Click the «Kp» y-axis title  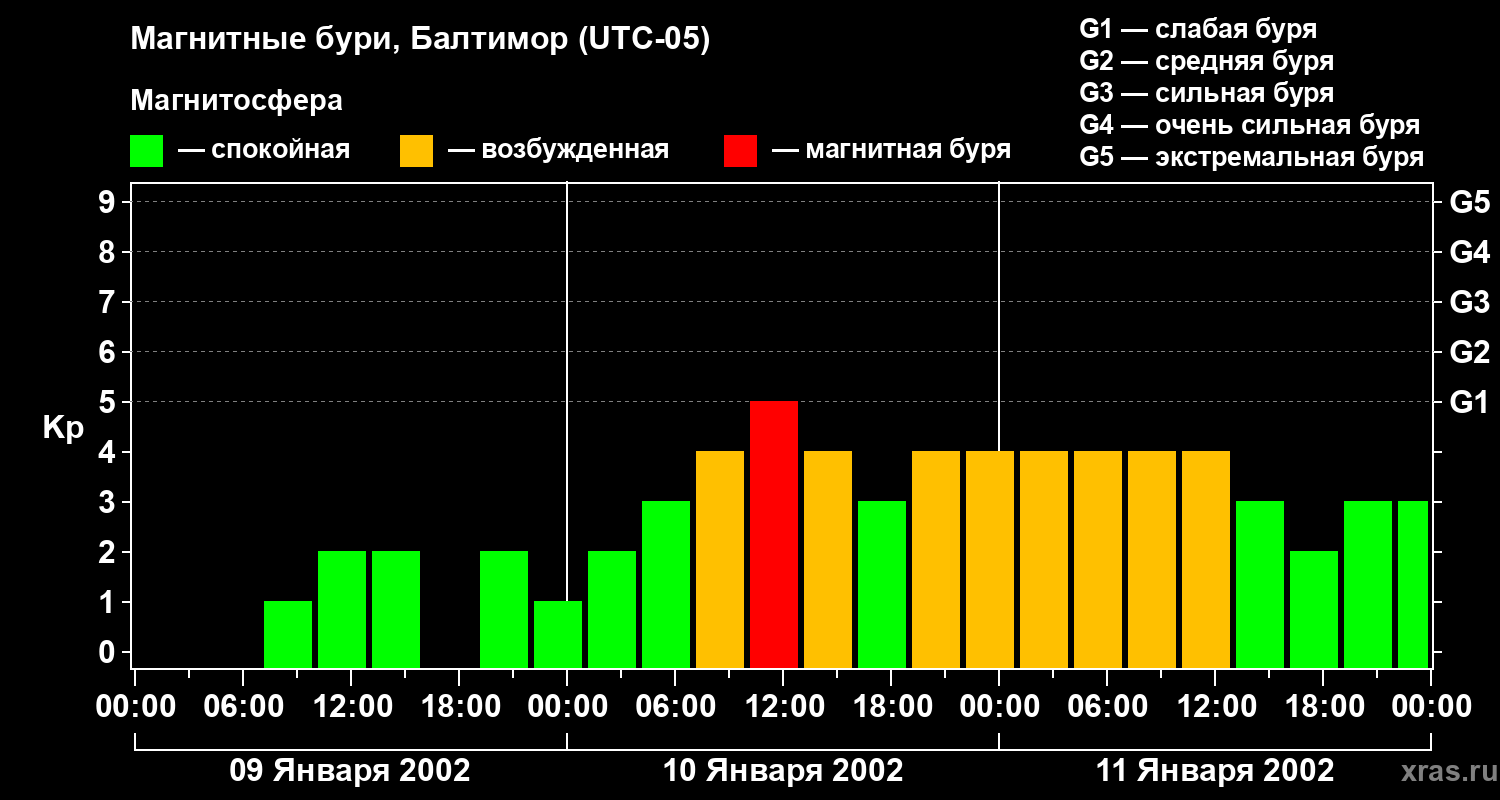tap(63, 428)
